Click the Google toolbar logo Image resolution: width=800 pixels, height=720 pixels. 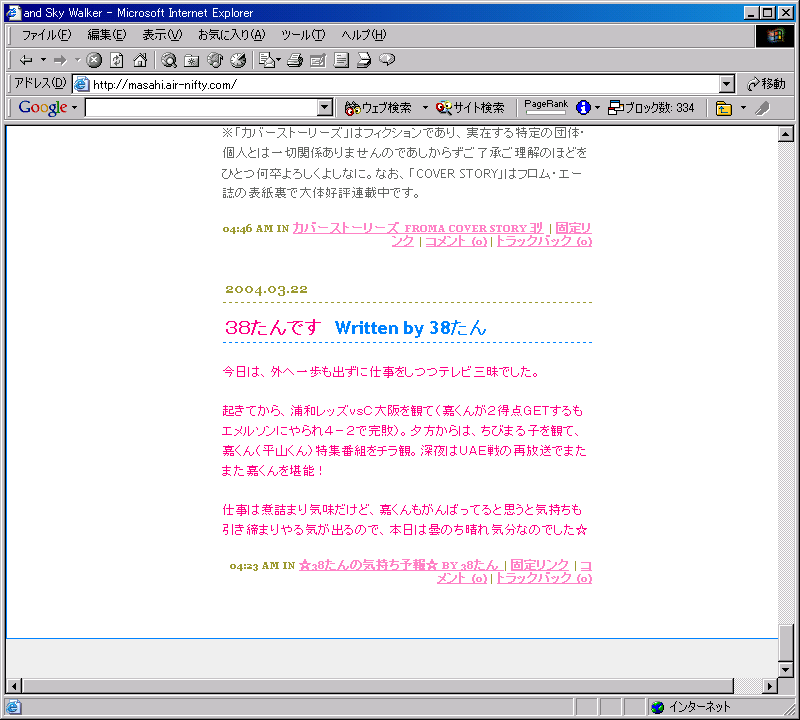click(x=43, y=108)
